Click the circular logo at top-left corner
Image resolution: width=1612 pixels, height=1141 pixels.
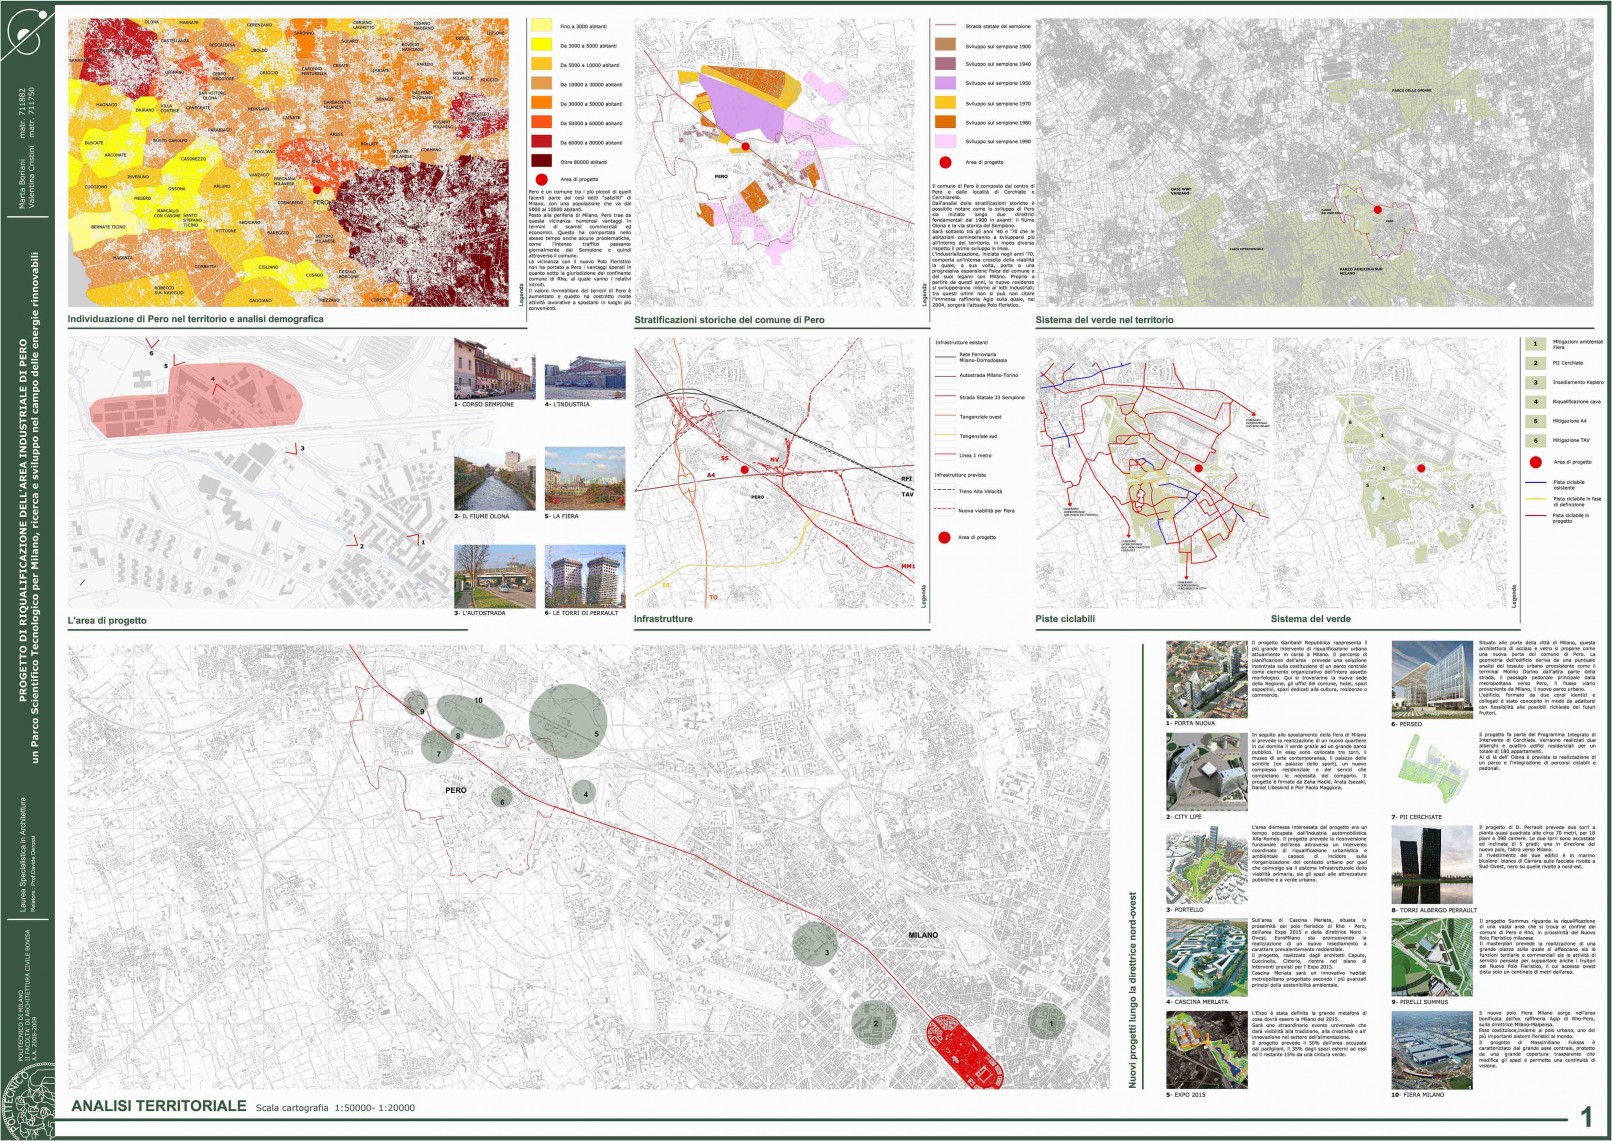coord(26,32)
